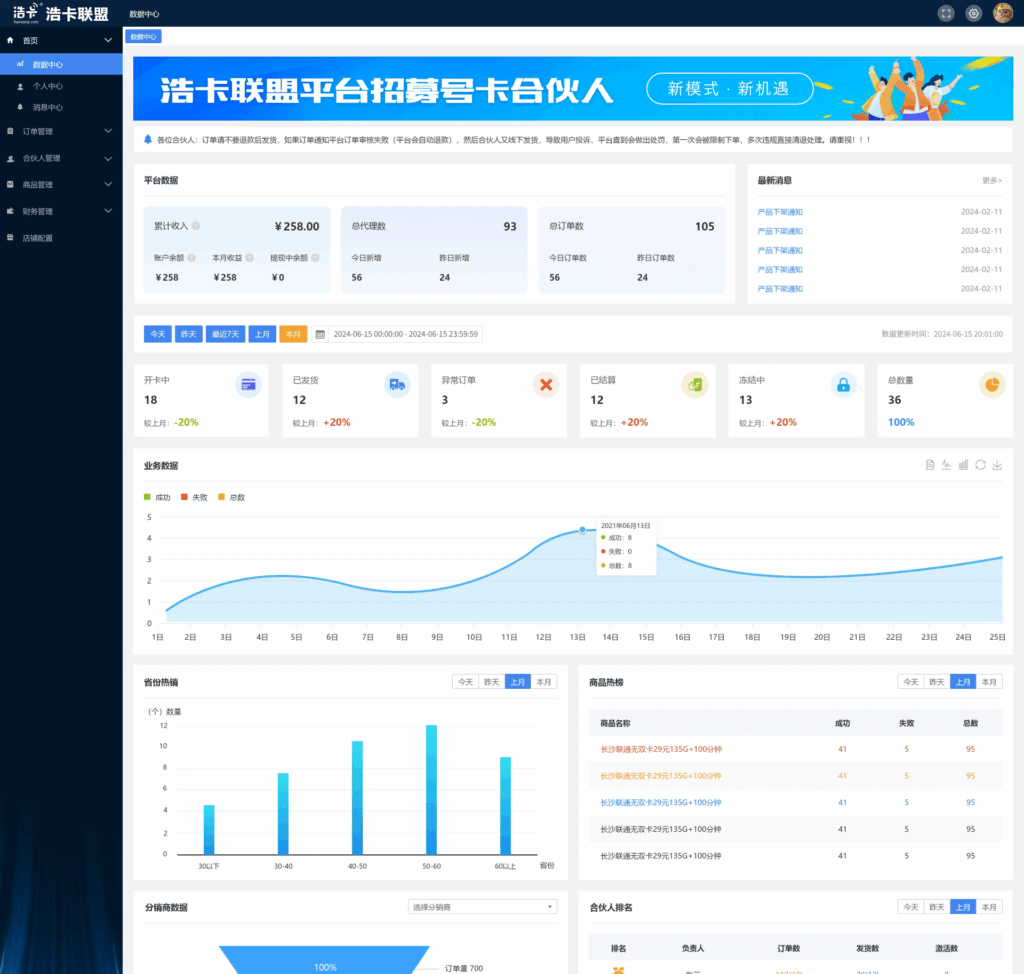Click the 异常订单 red cross icon

click(546, 385)
